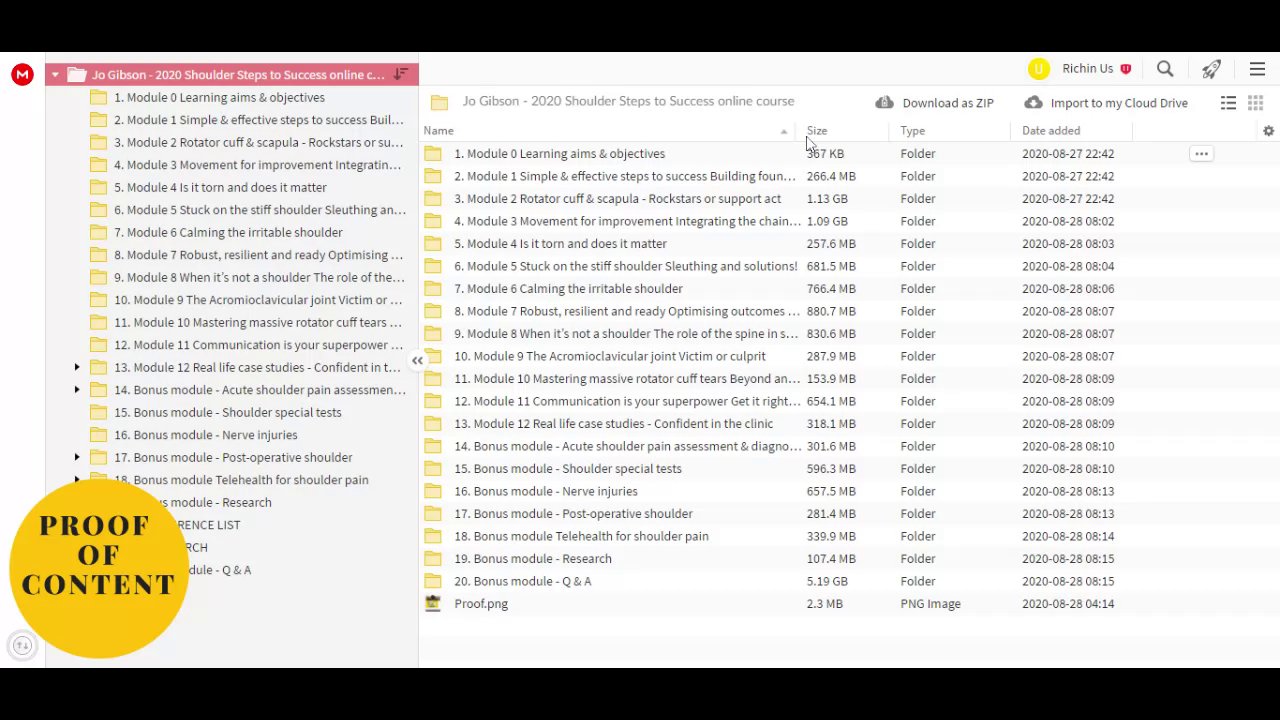Select row 19. Bonus module - Research
This screenshot has width=1280, height=720.
[x=848, y=559]
